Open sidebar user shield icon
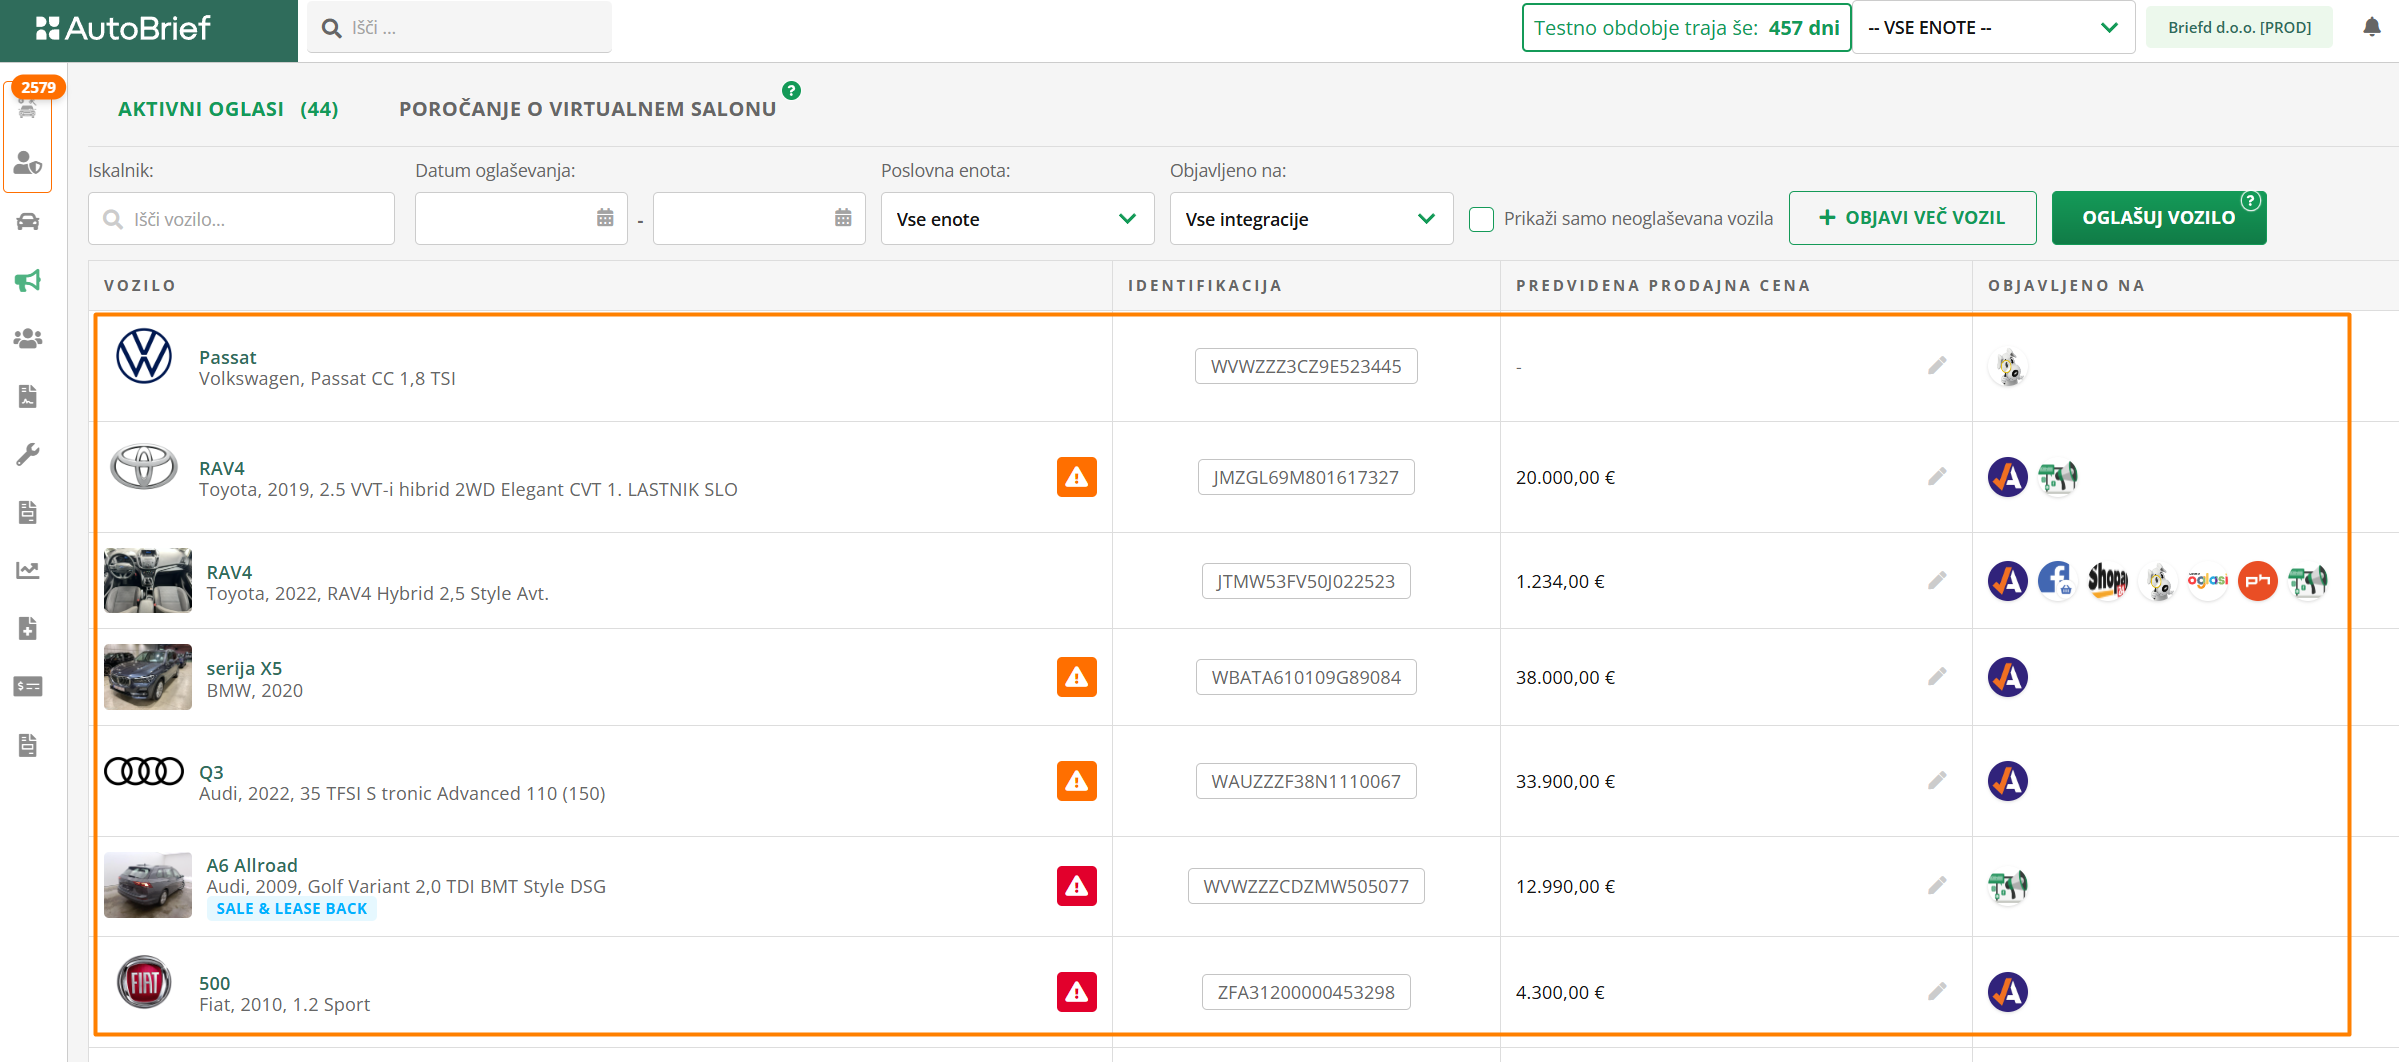The height and width of the screenshot is (1062, 2399). pyautogui.click(x=28, y=162)
